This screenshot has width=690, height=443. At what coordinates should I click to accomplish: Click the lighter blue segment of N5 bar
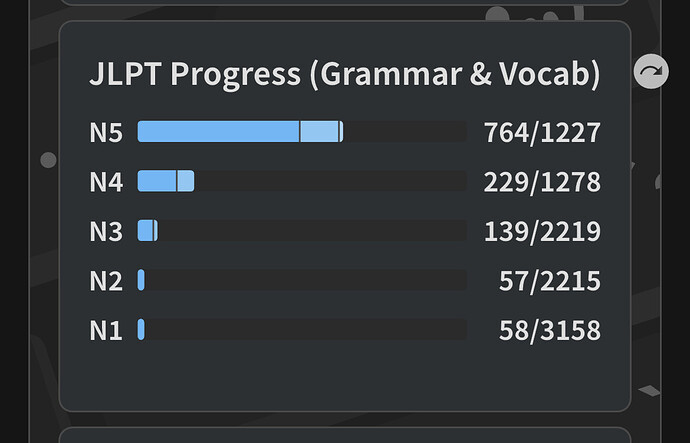(320, 132)
